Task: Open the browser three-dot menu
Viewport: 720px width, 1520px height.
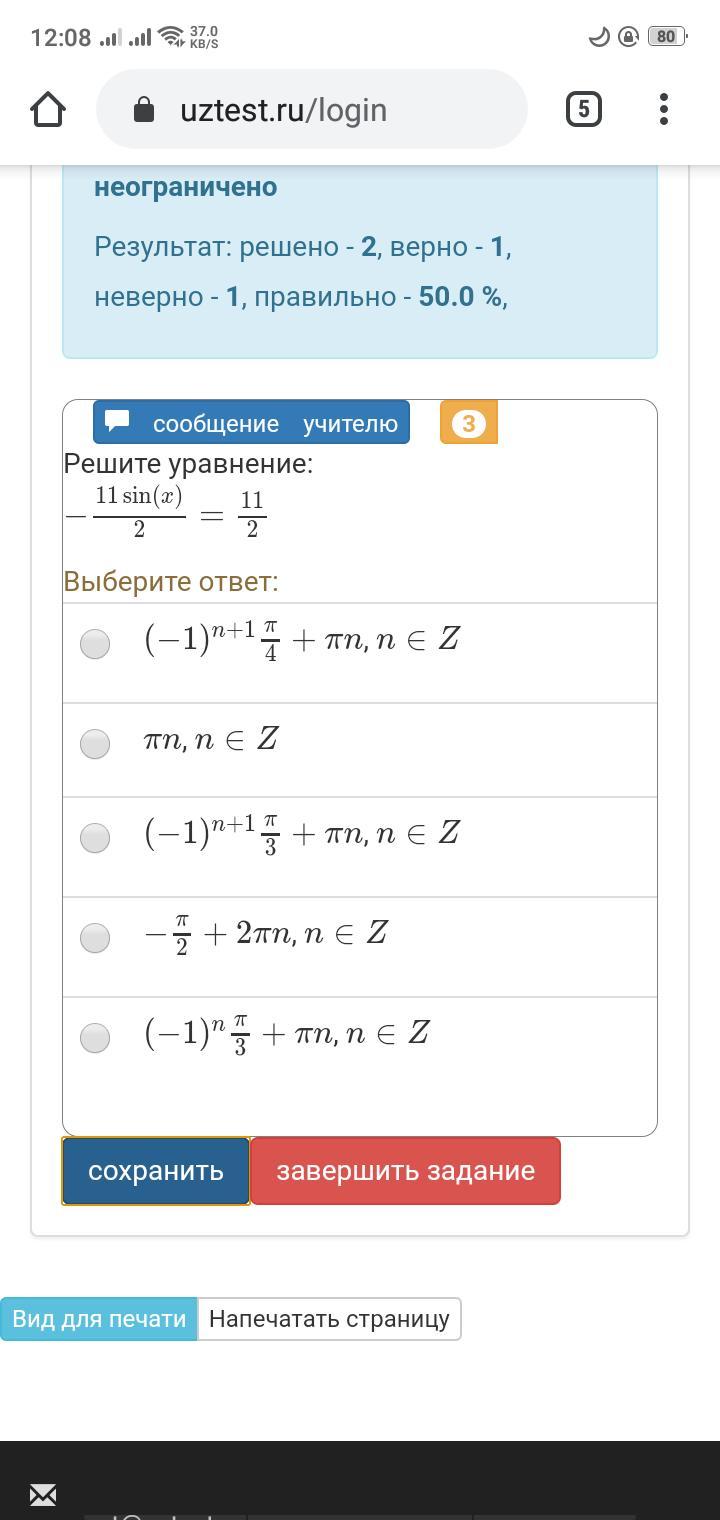Action: pos(664,109)
